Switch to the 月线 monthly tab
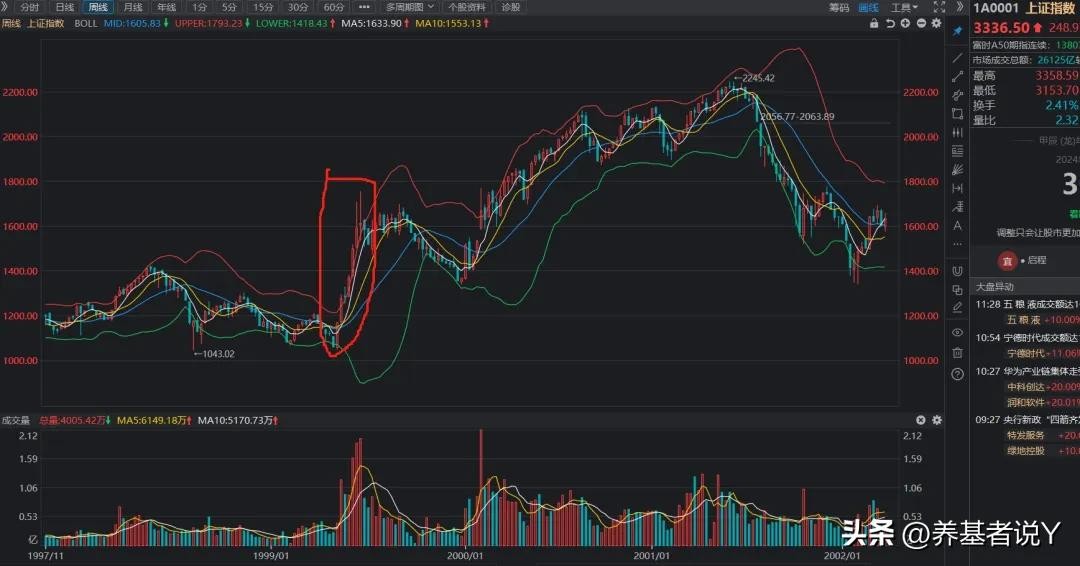This screenshot has height=566, width=1080. click(x=133, y=7)
